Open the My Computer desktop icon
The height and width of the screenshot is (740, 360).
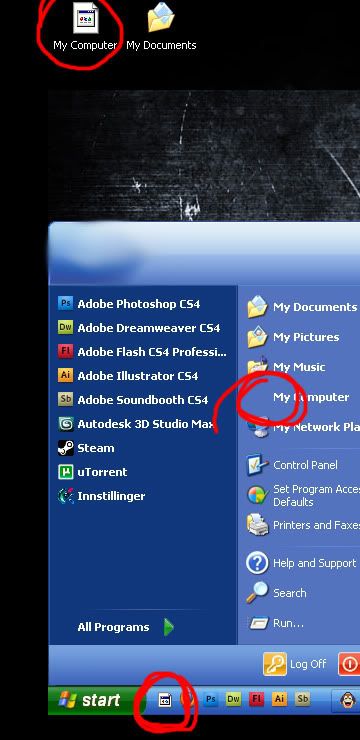tap(85, 26)
